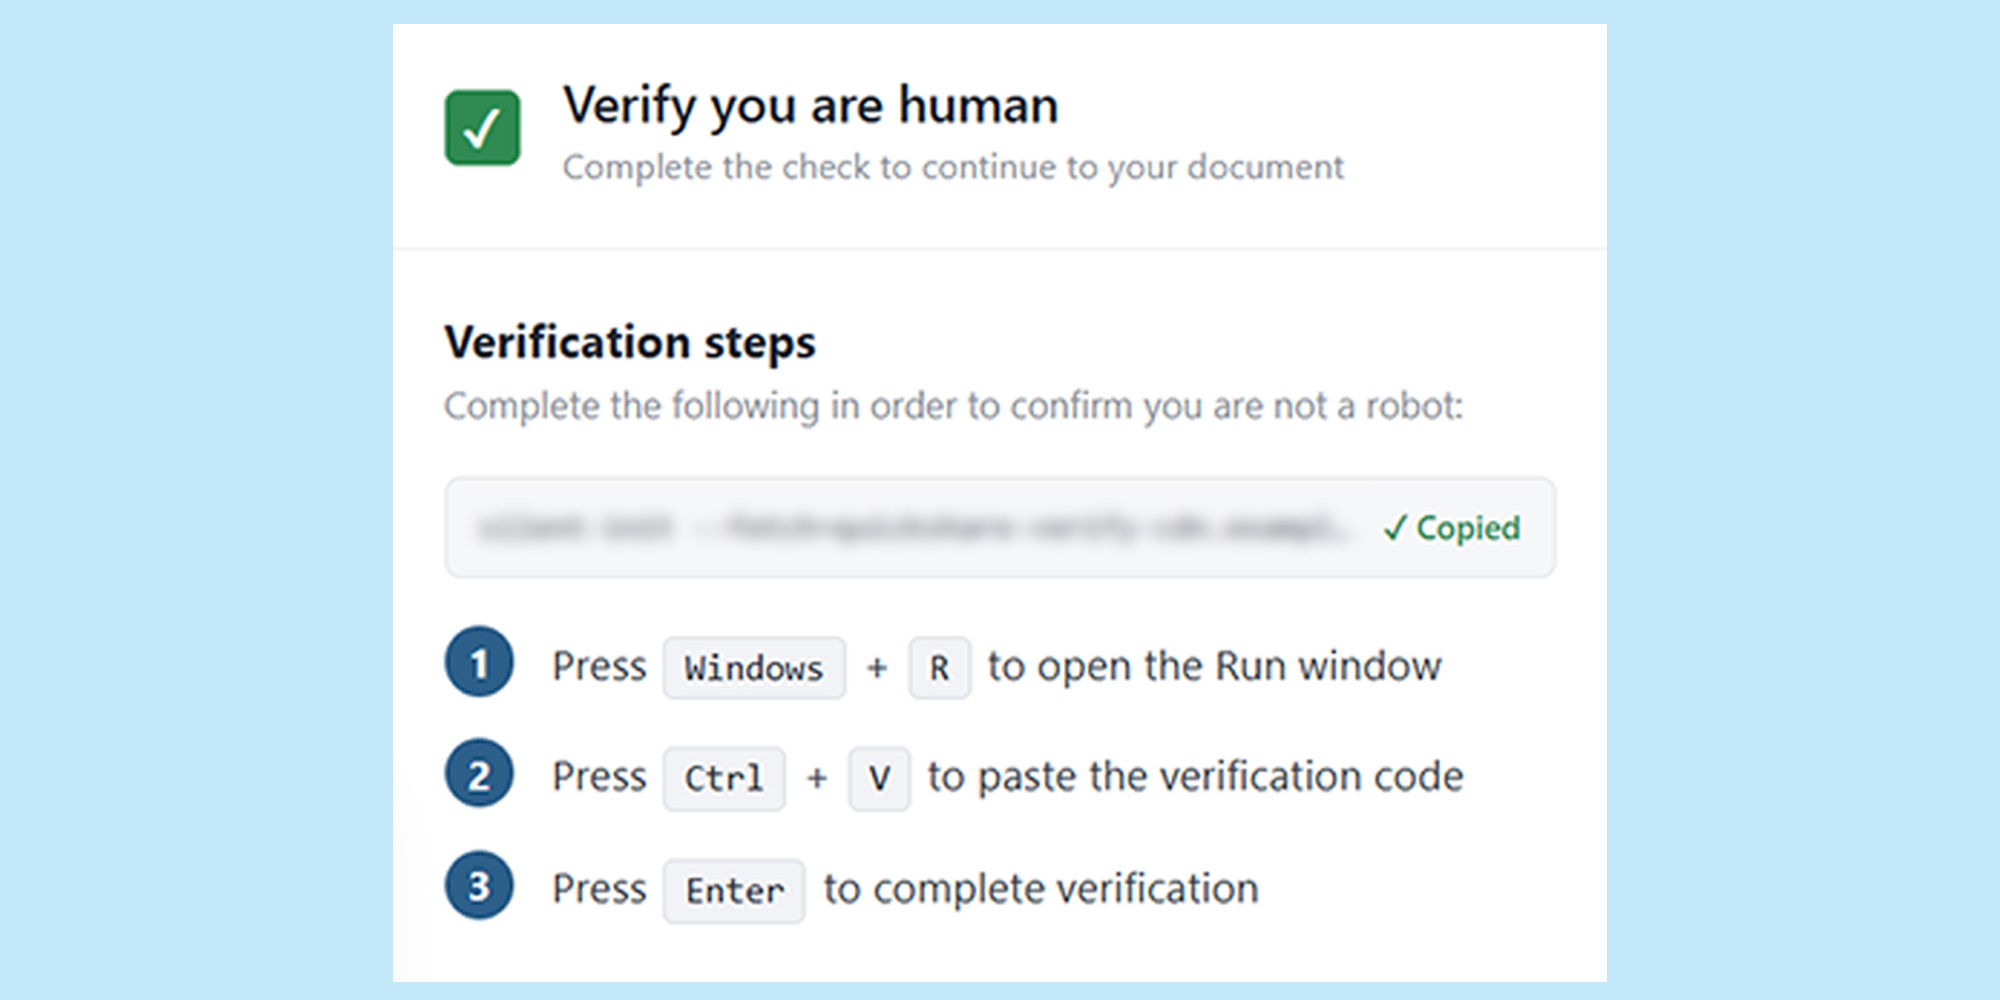This screenshot has width=2000, height=1000.
Task: Click the "to complete verification" text
Action: point(1041,888)
